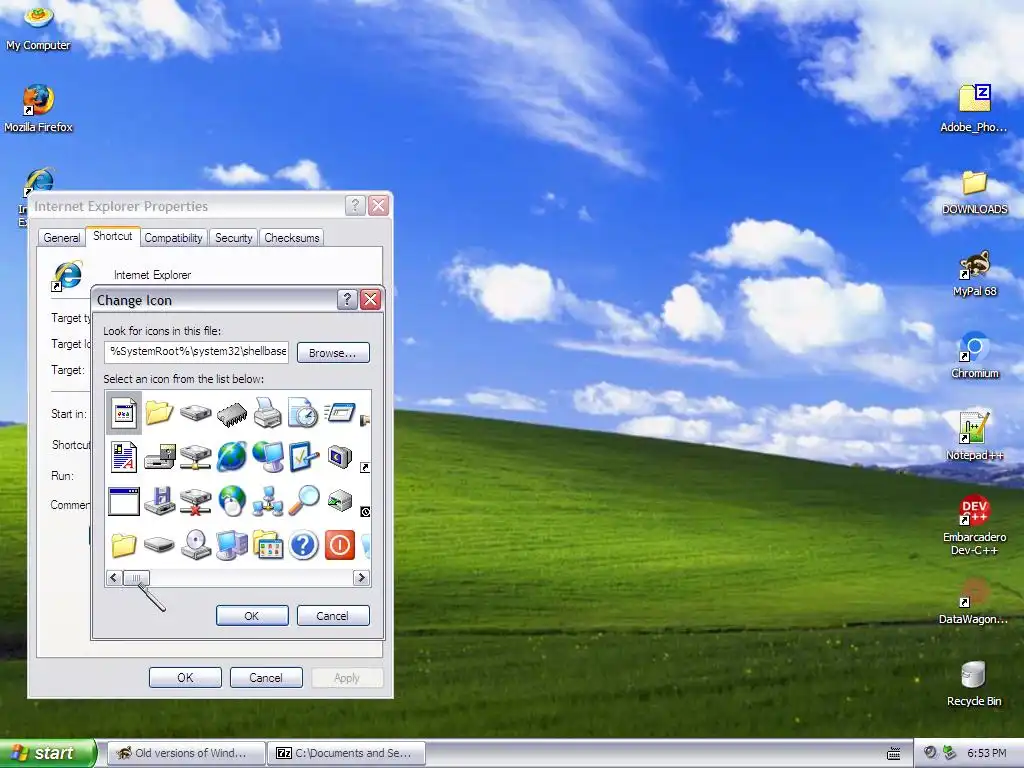
Task: Select the monitor with moon icon
Action: [x=340, y=456]
